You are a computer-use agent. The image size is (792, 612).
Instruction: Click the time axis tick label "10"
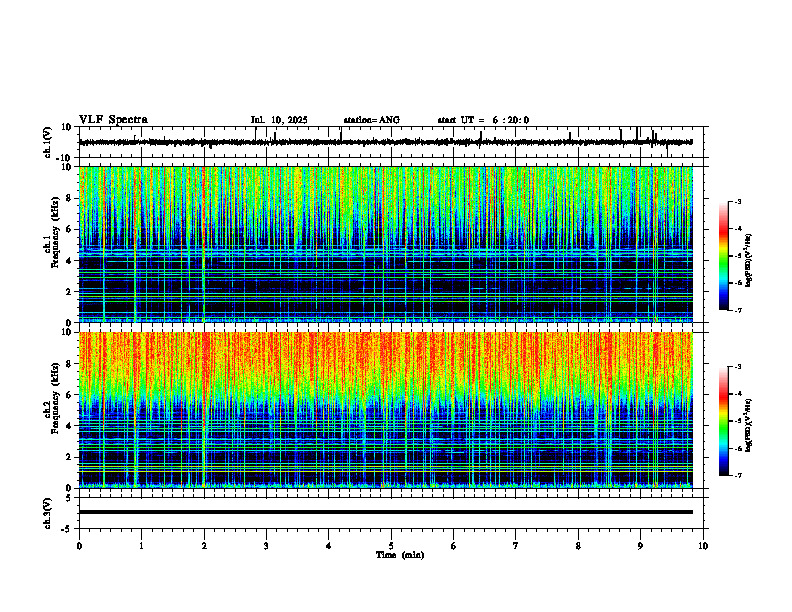(x=703, y=546)
